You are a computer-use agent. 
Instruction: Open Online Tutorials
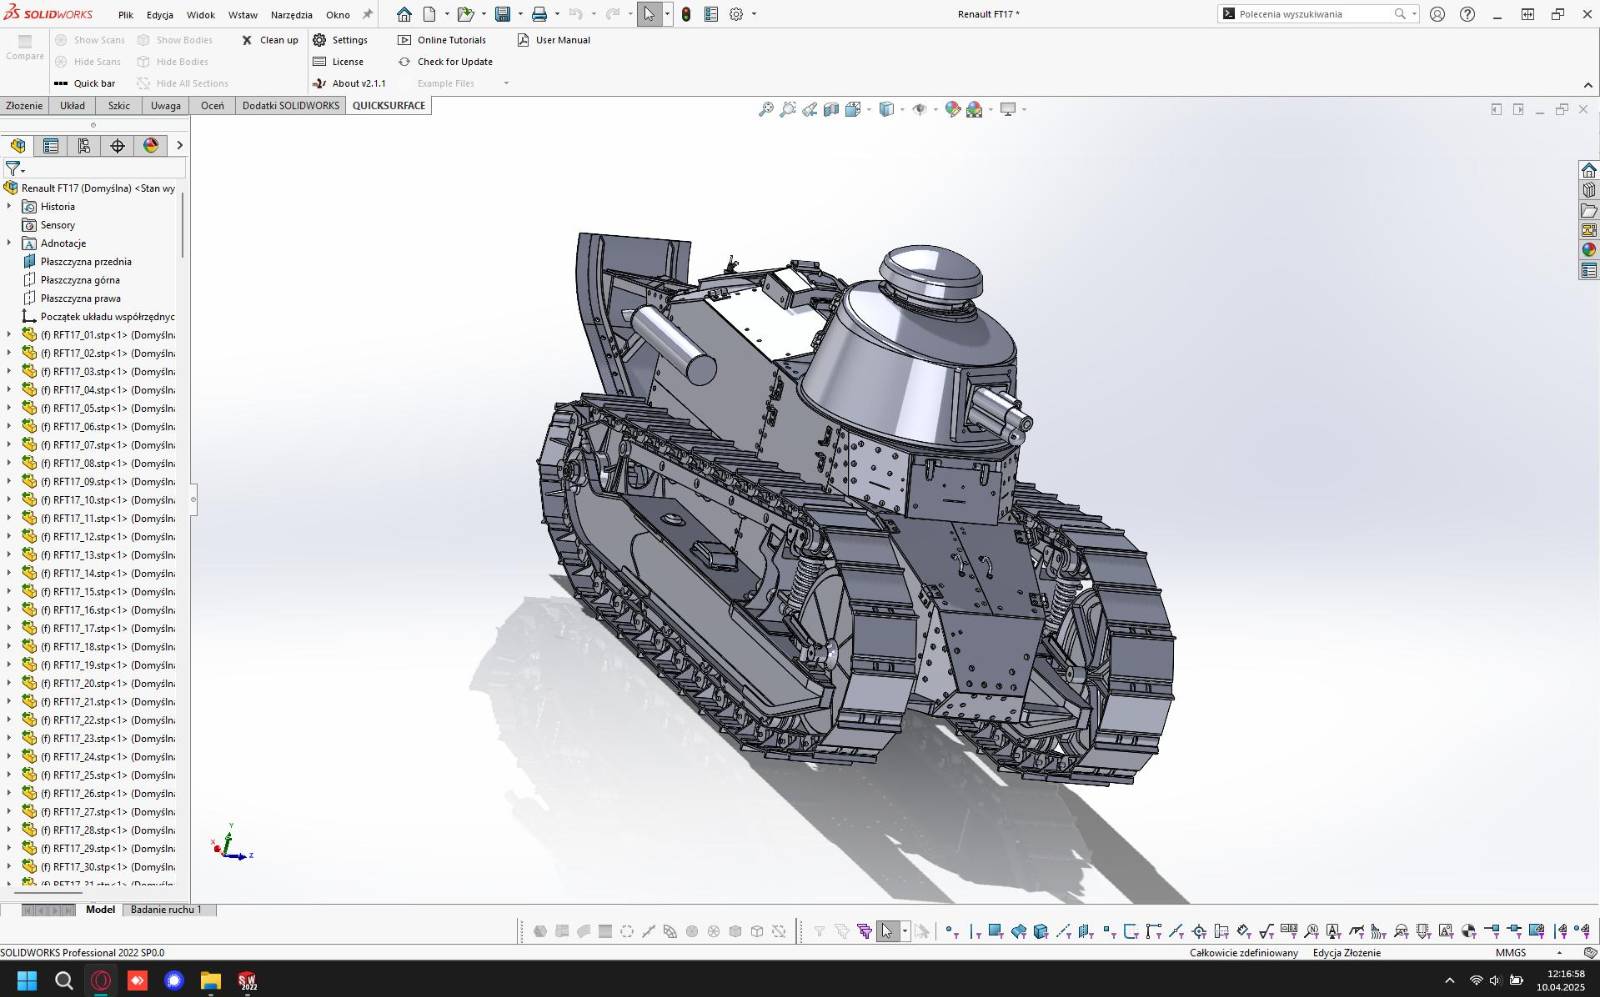pyautogui.click(x=442, y=40)
